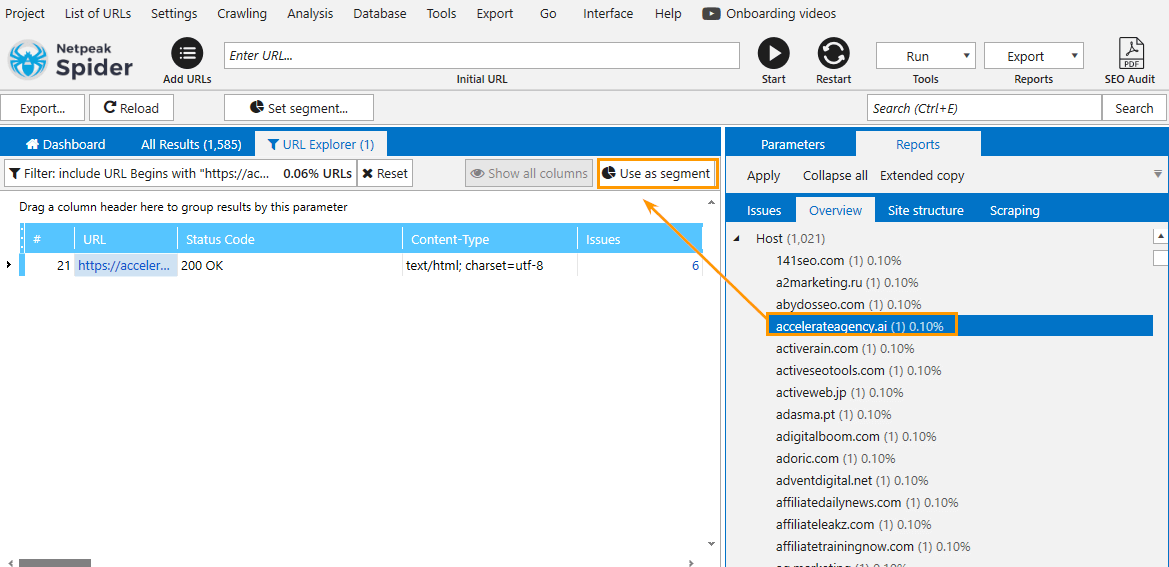The image size is (1169, 567).
Task: Click the 200 OK status cell
Action: tap(289, 265)
